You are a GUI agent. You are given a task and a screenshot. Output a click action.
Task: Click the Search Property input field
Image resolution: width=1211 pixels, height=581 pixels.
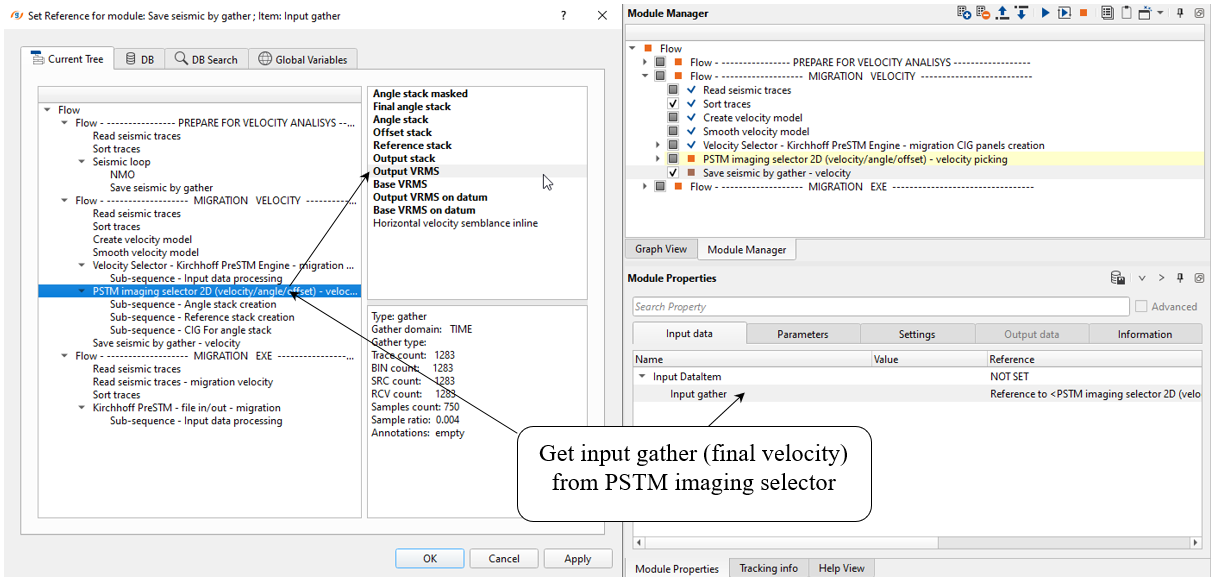click(x=879, y=307)
